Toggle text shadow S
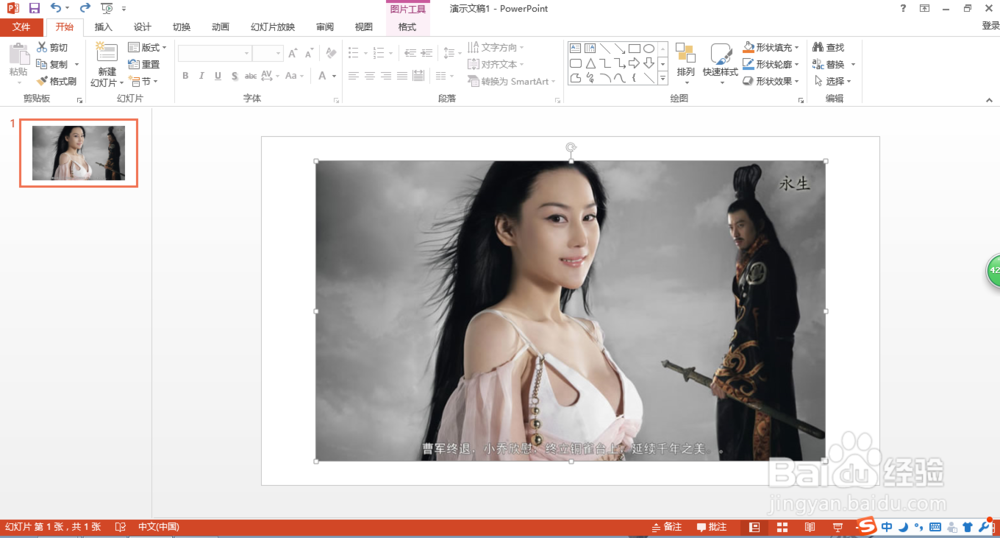The width and height of the screenshot is (1000, 538). click(235, 76)
